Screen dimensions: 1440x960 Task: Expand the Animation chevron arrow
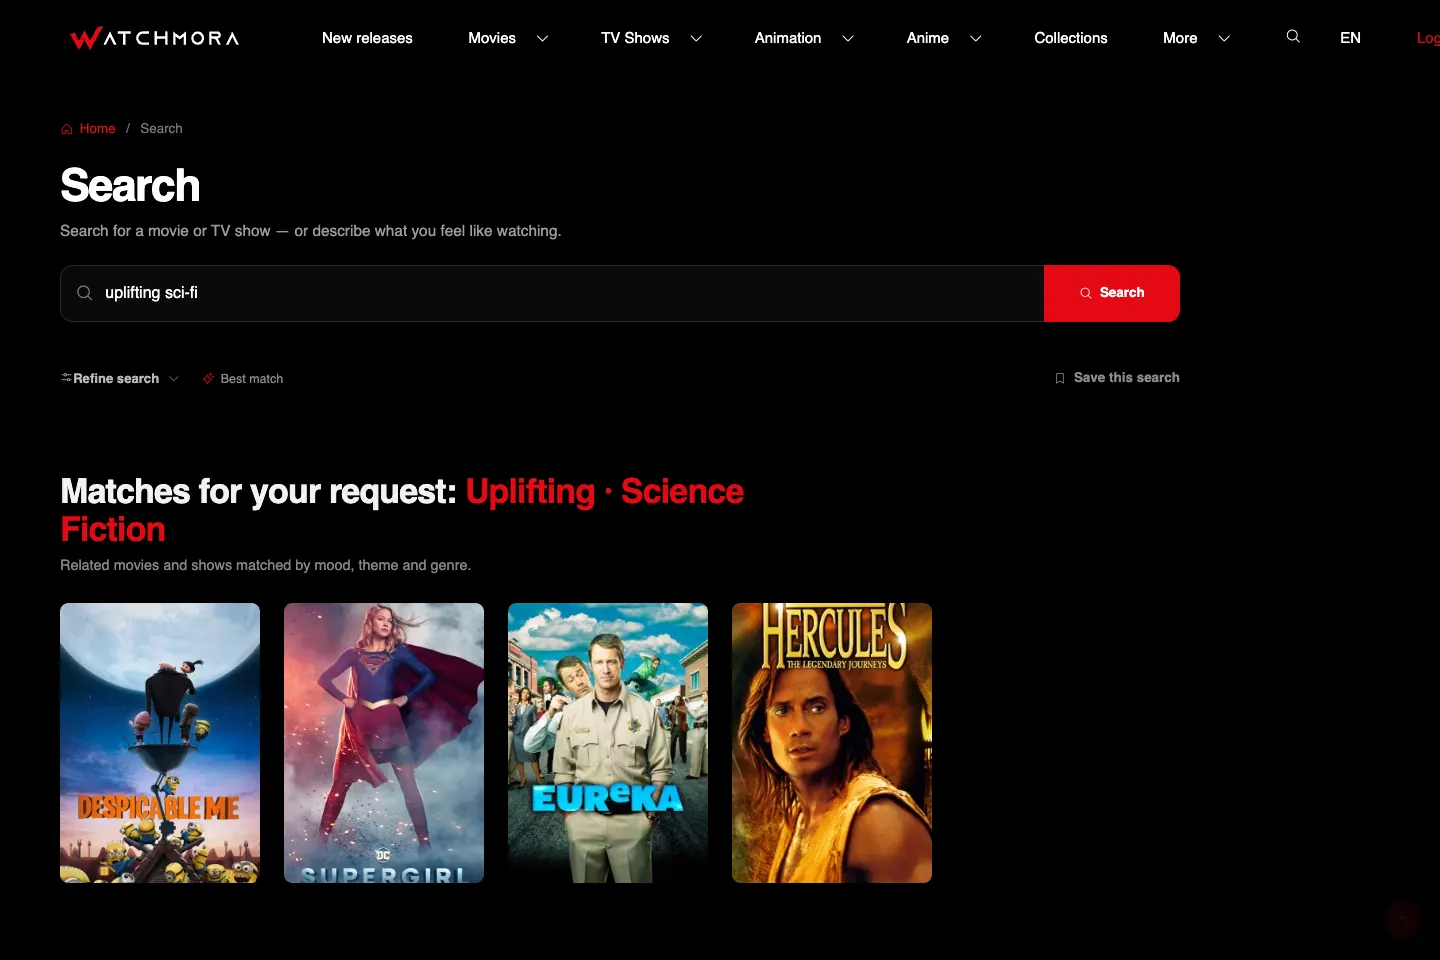tap(848, 38)
